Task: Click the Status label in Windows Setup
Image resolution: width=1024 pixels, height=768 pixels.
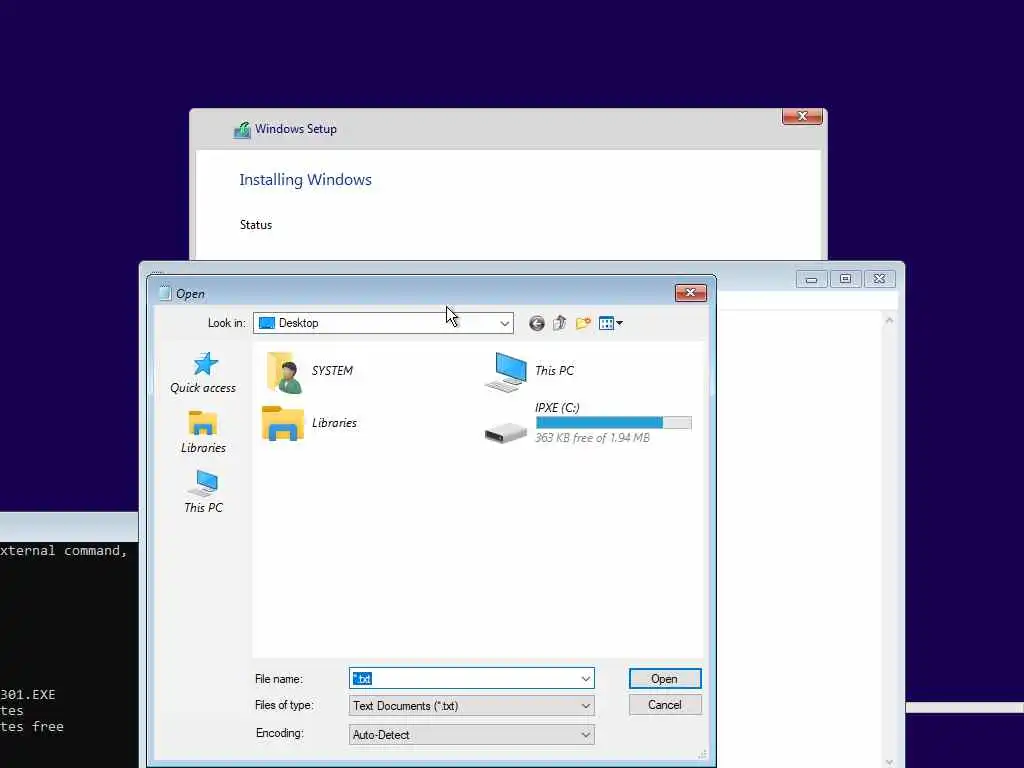Action: (256, 225)
